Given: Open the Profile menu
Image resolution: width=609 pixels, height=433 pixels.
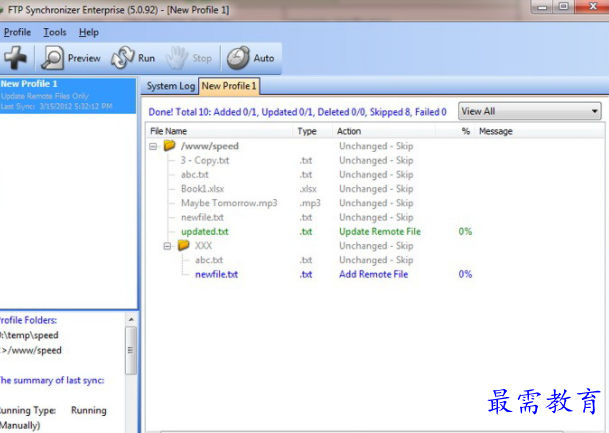Looking at the screenshot, I should (17, 32).
